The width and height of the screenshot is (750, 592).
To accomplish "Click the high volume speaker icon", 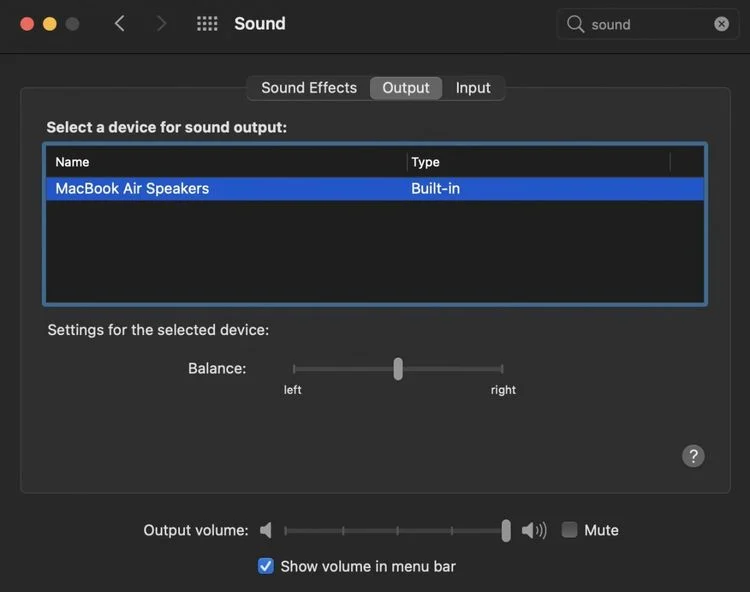I will tap(534, 530).
